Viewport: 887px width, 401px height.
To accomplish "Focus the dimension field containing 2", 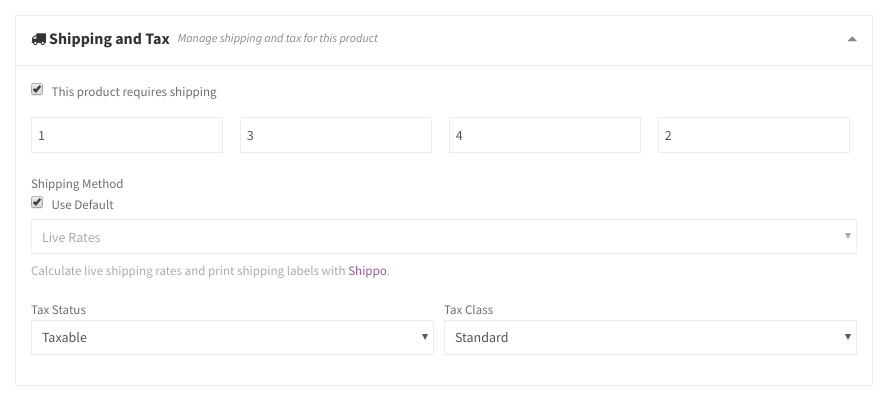I will pyautogui.click(x=753, y=135).
